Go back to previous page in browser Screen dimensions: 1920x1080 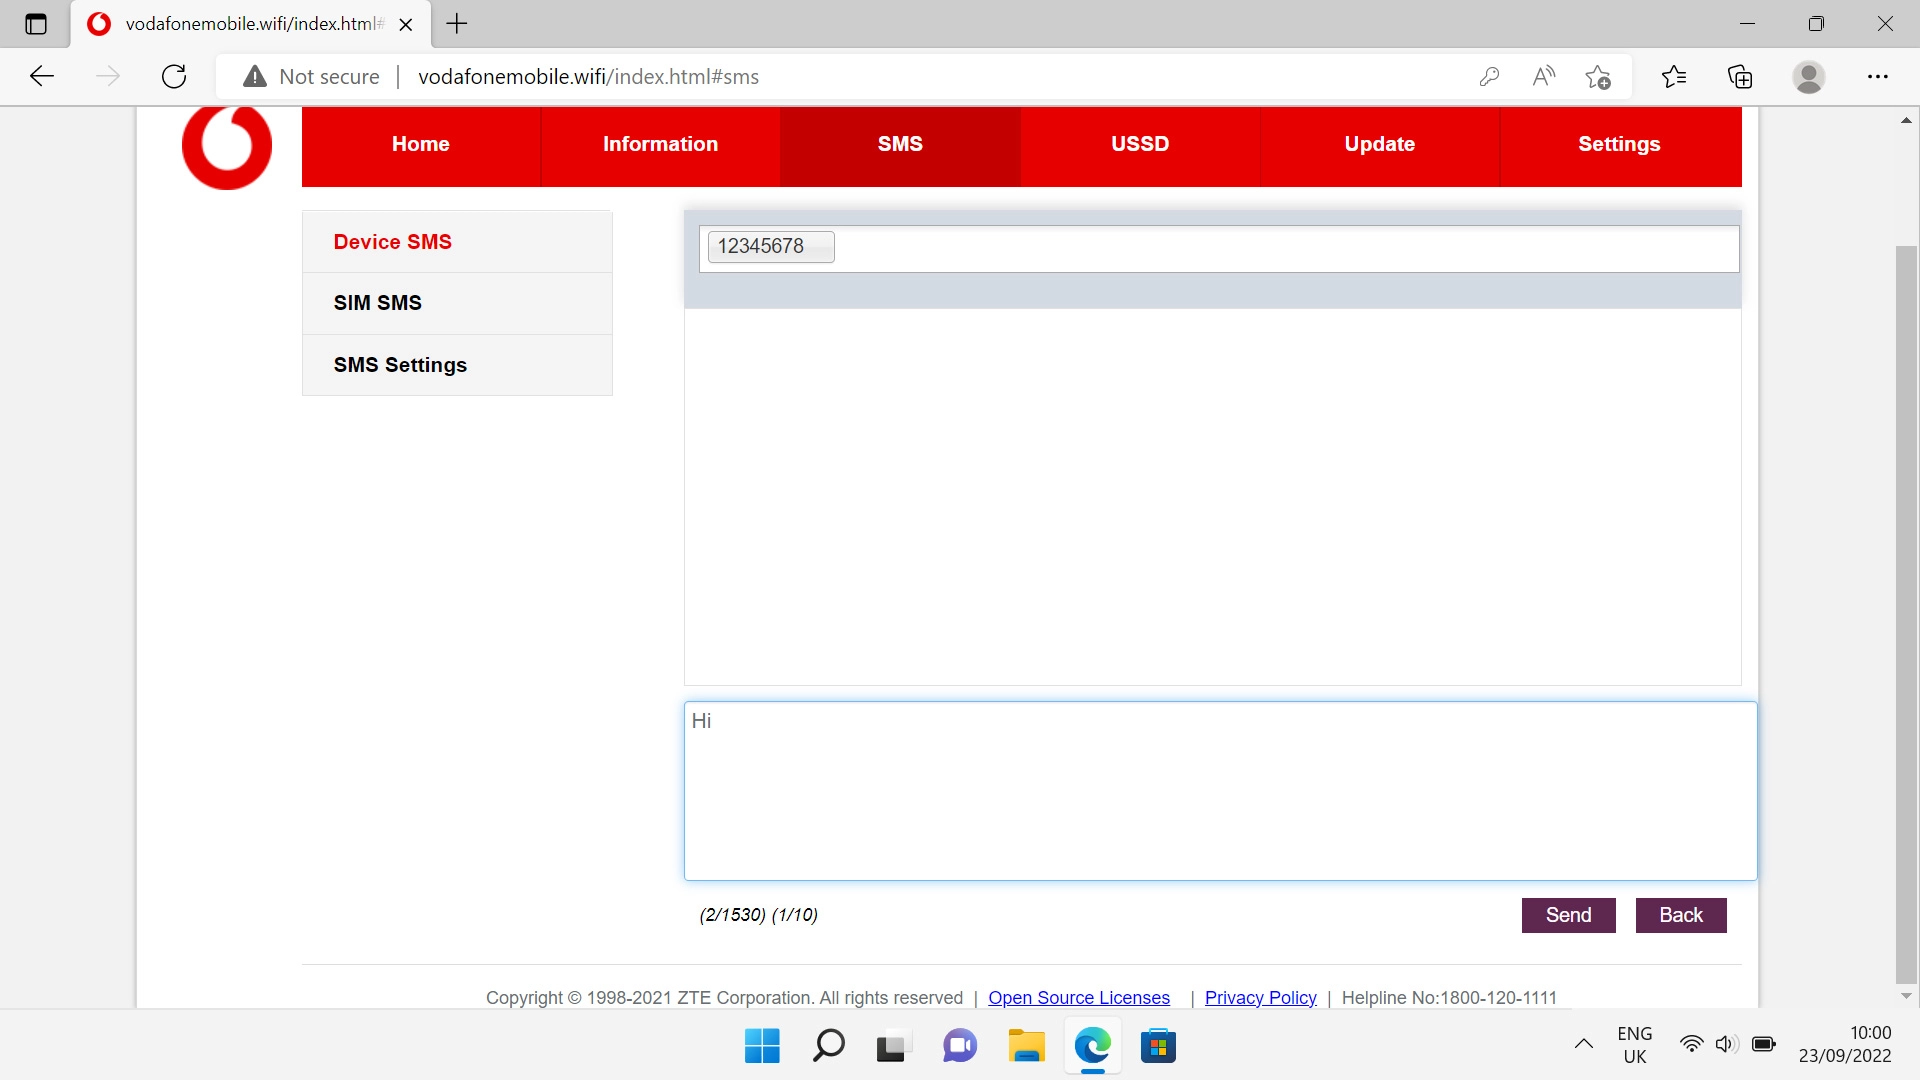[42, 76]
